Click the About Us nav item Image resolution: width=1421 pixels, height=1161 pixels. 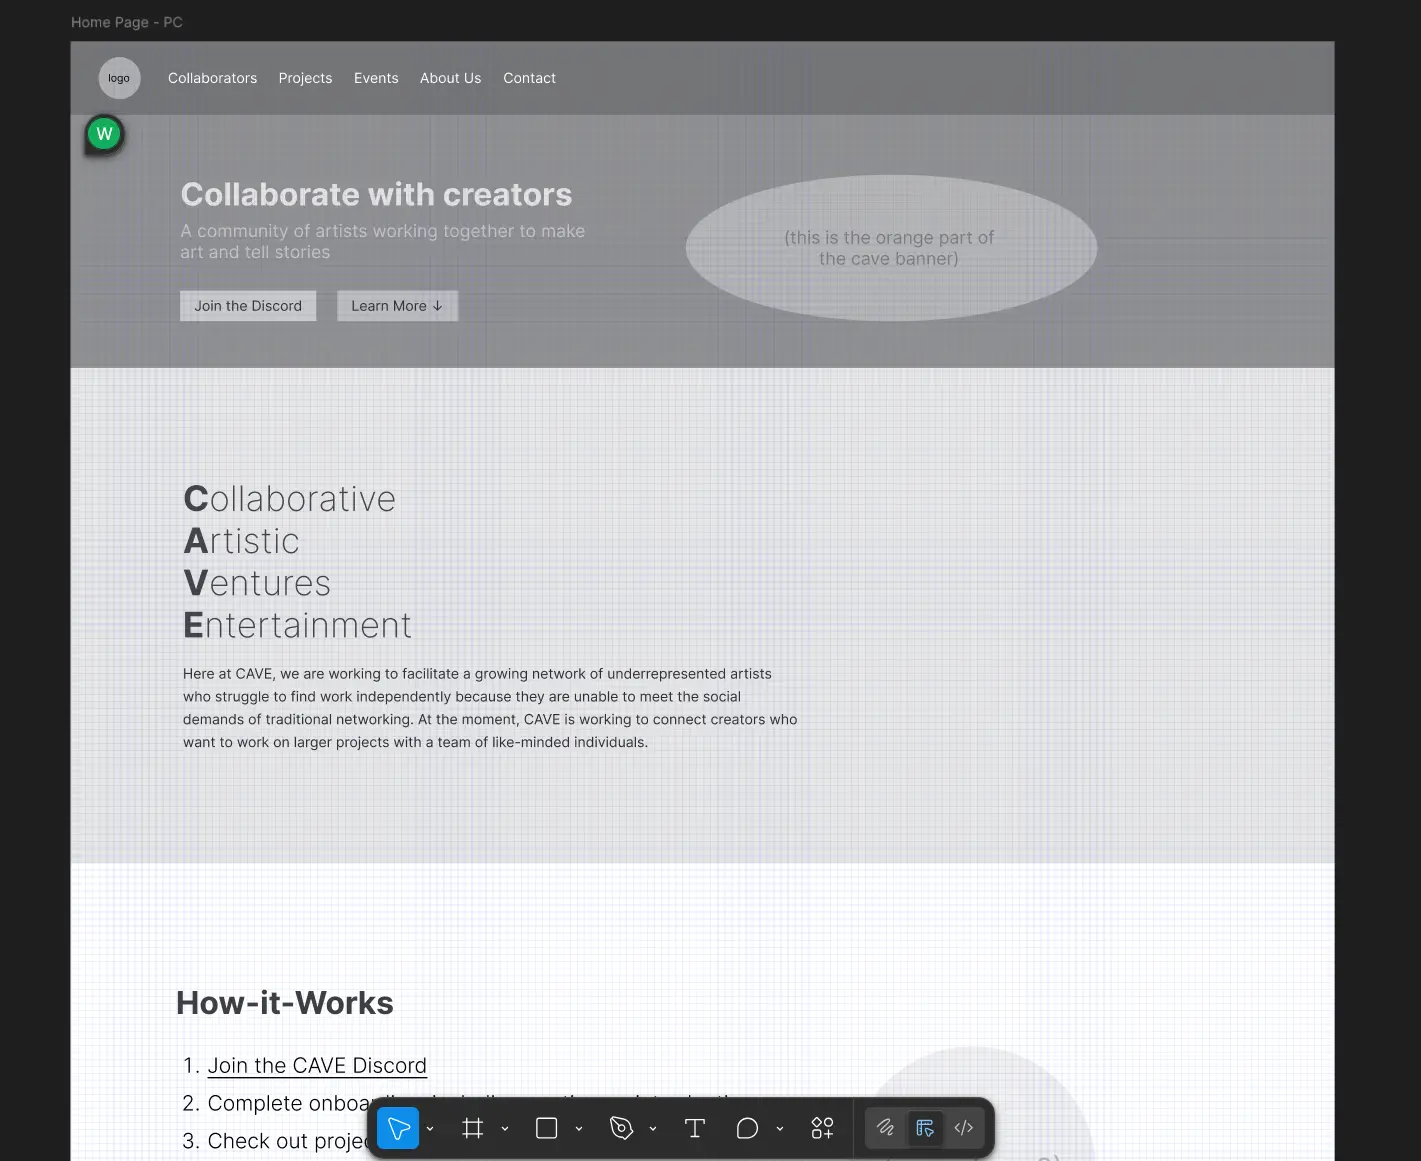coord(450,78)
